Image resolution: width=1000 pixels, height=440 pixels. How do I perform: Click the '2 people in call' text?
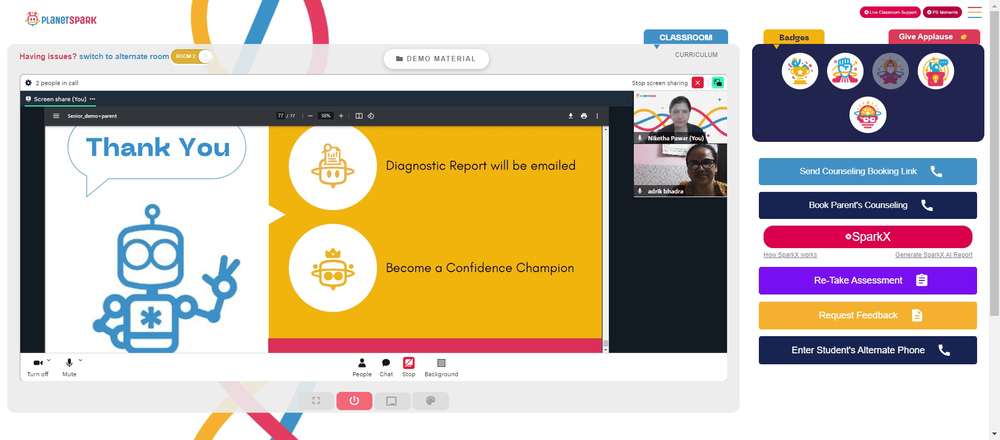click(57, 83)
